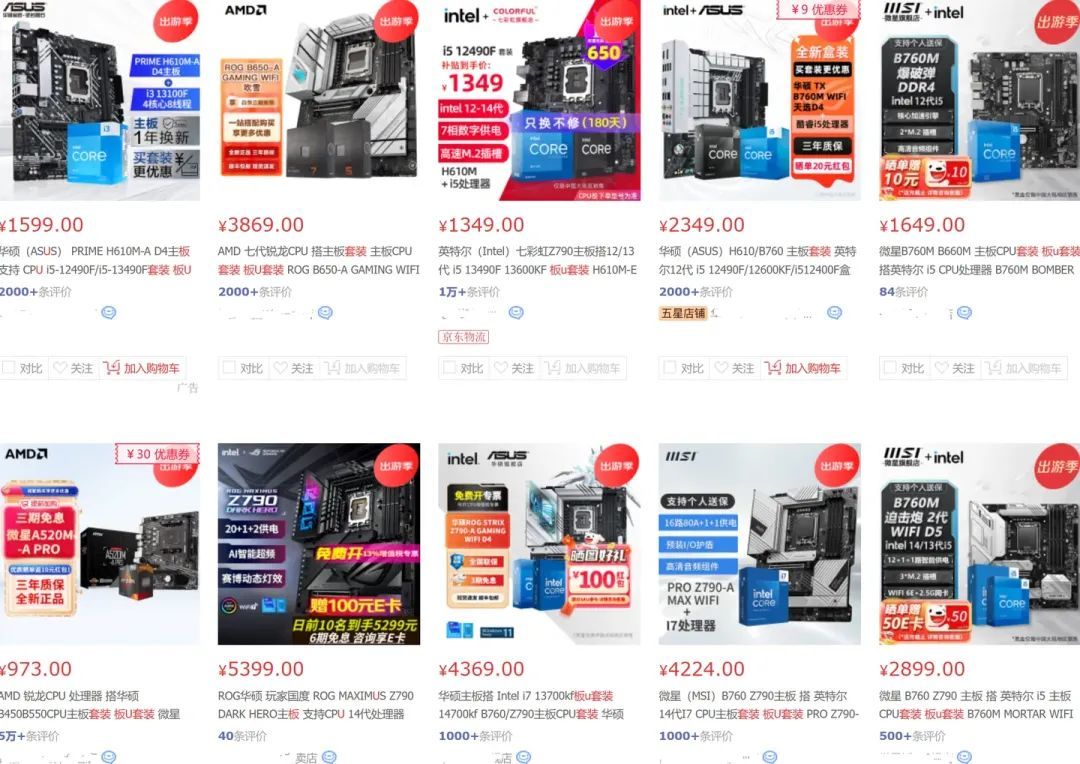Click 加入购物车 for ¥1599.00 PRIME H610M-A
This screenshot has height=764, width=1080.
tap(142, 369)
